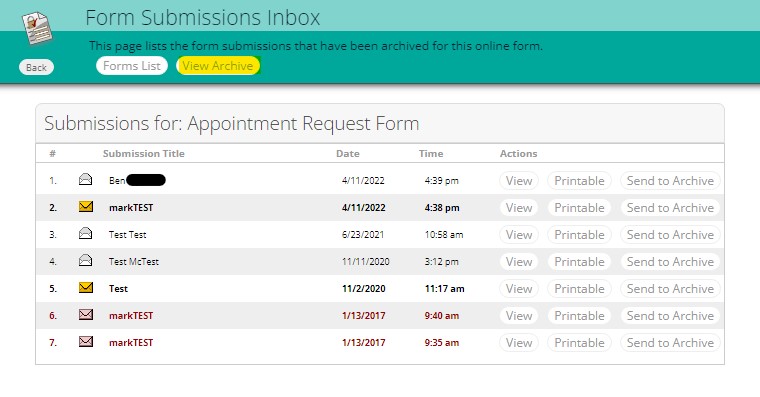Viewport: 760px width, 397px height.
Task: View the 9:35 am markTEST submission
Action: click(519, 343)
